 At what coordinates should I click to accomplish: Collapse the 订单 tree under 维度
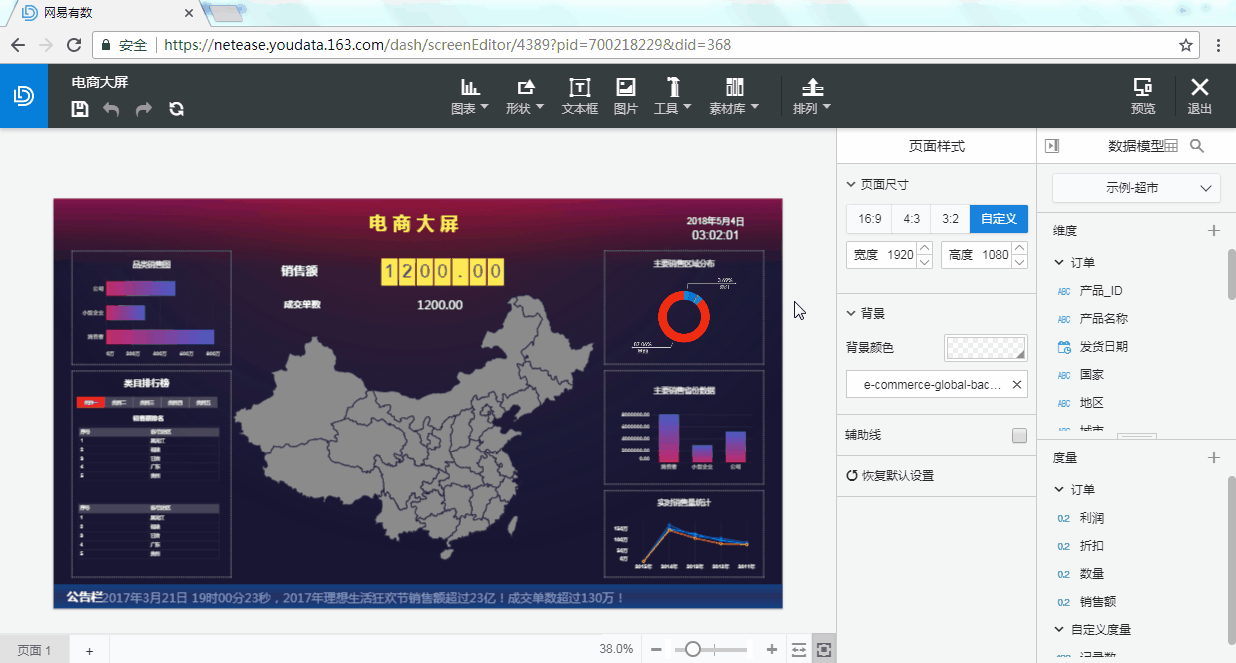[1059, 262]
